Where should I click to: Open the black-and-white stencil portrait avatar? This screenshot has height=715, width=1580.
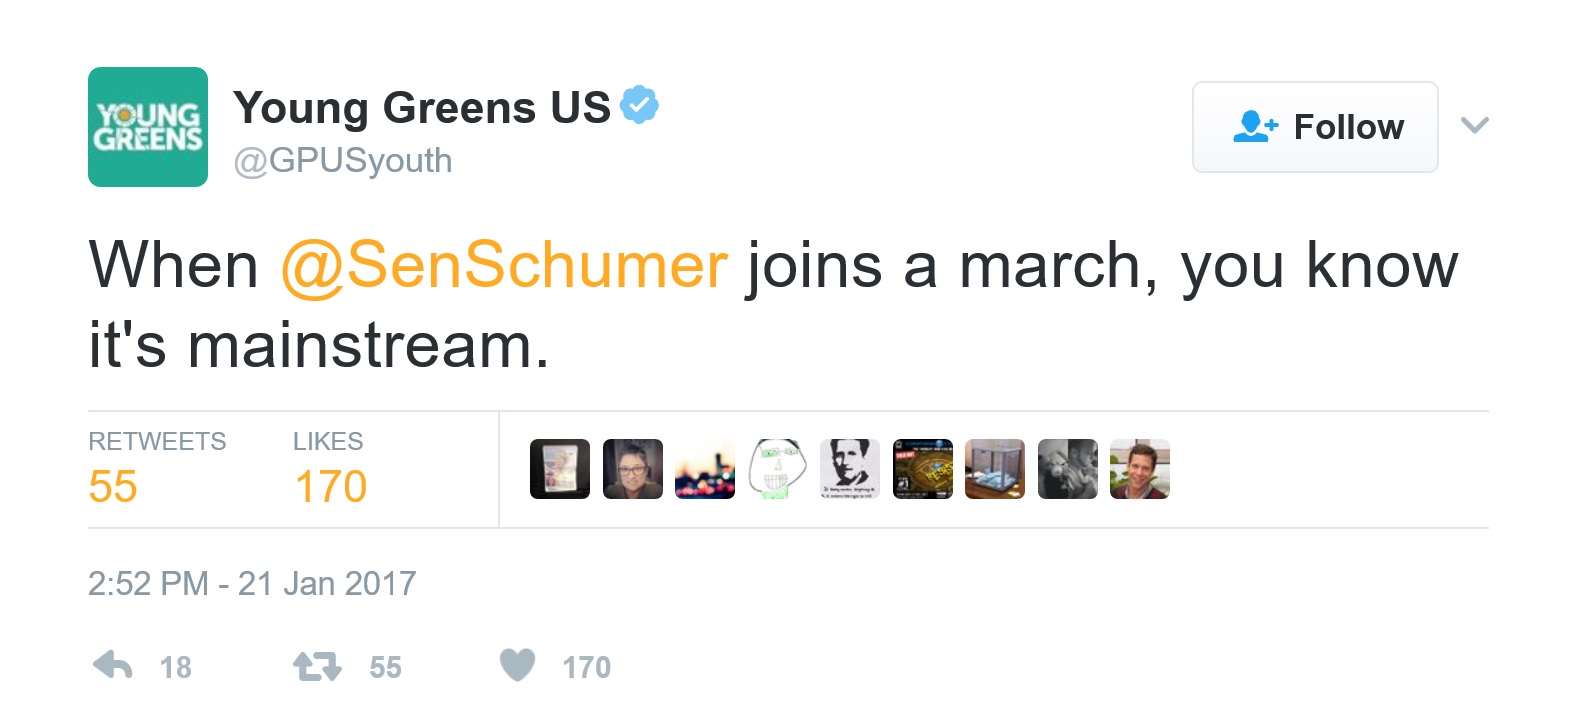click(850, 469)
